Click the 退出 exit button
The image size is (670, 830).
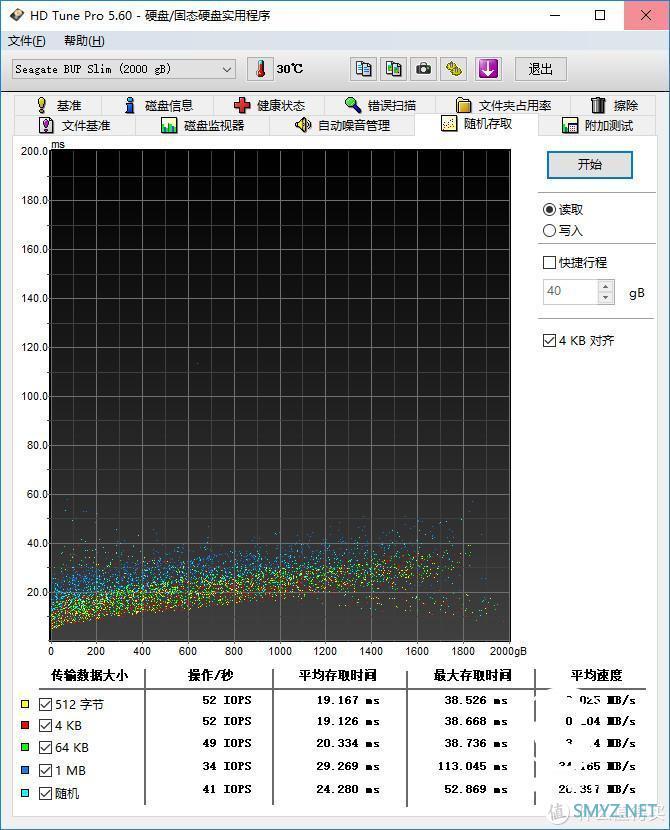coord(540,69)
